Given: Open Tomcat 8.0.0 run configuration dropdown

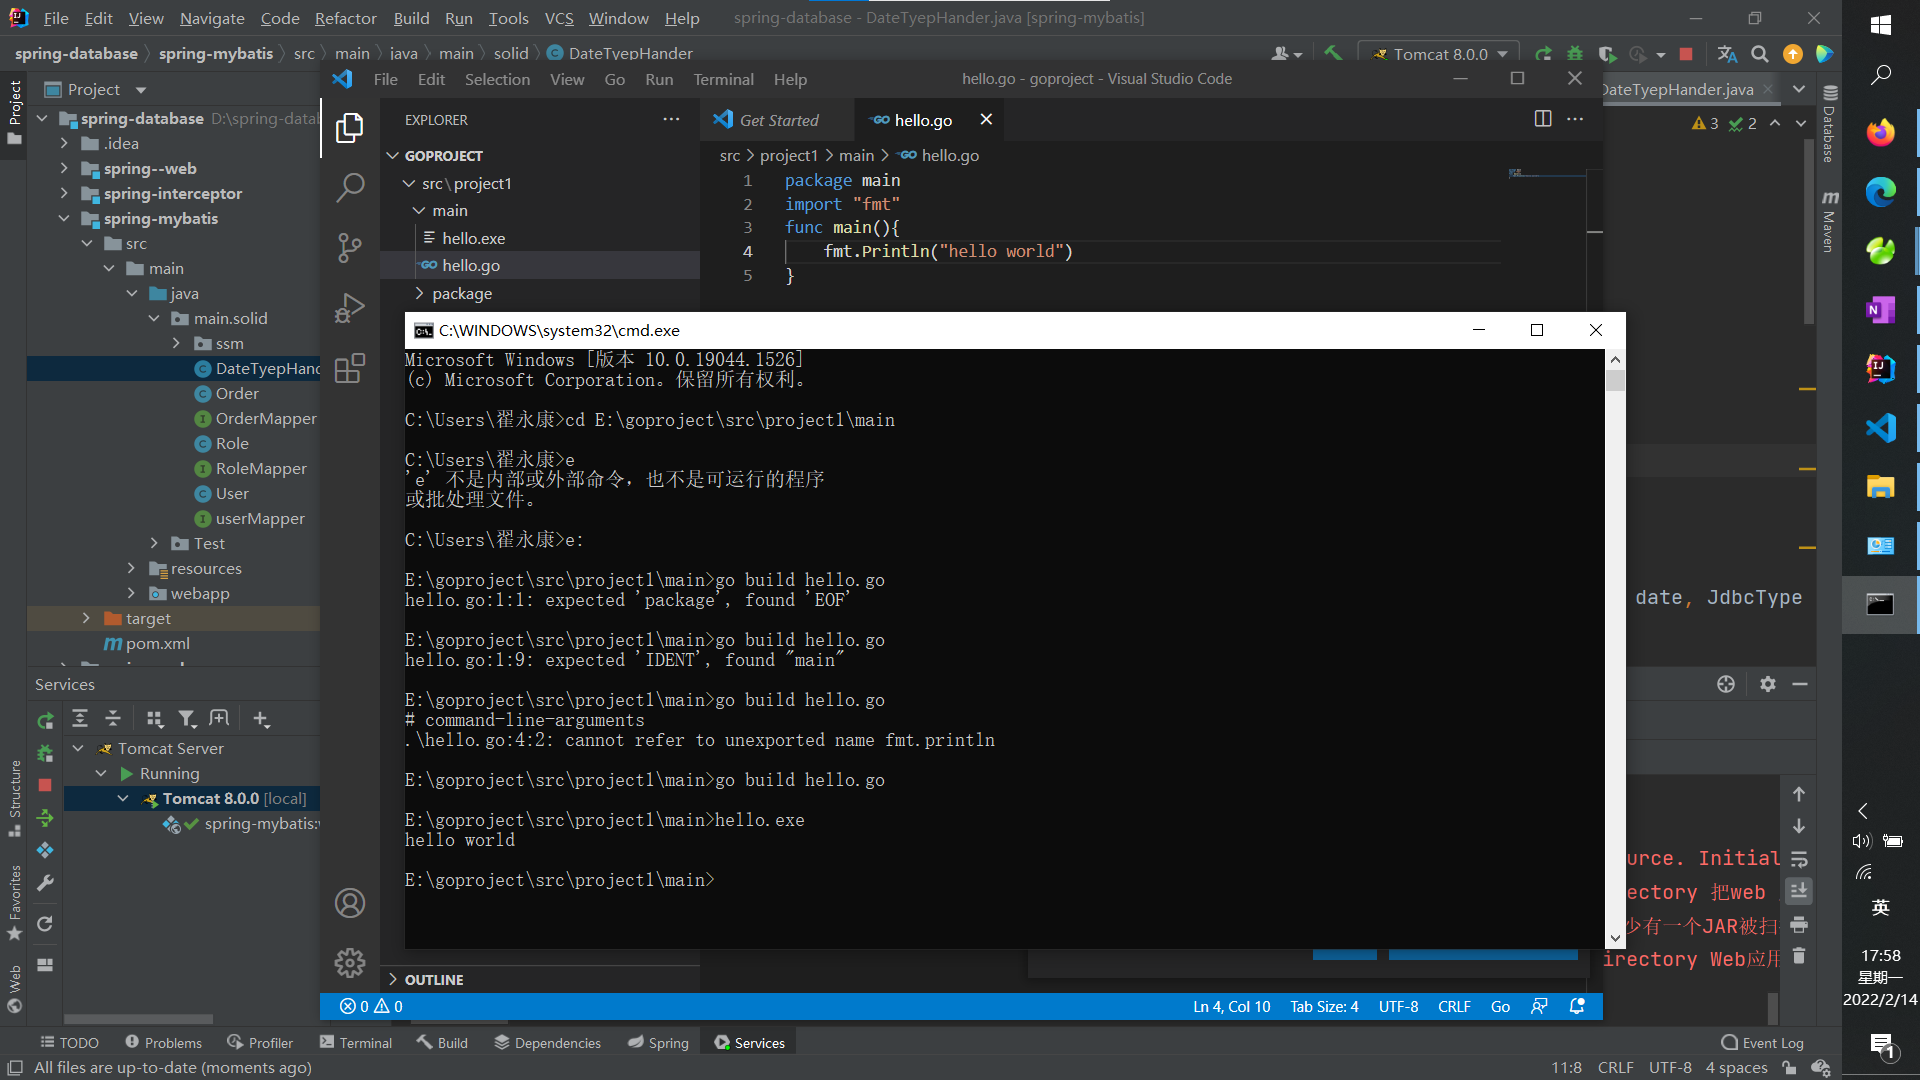Looking at the screenshot, I should [1440, 54].
